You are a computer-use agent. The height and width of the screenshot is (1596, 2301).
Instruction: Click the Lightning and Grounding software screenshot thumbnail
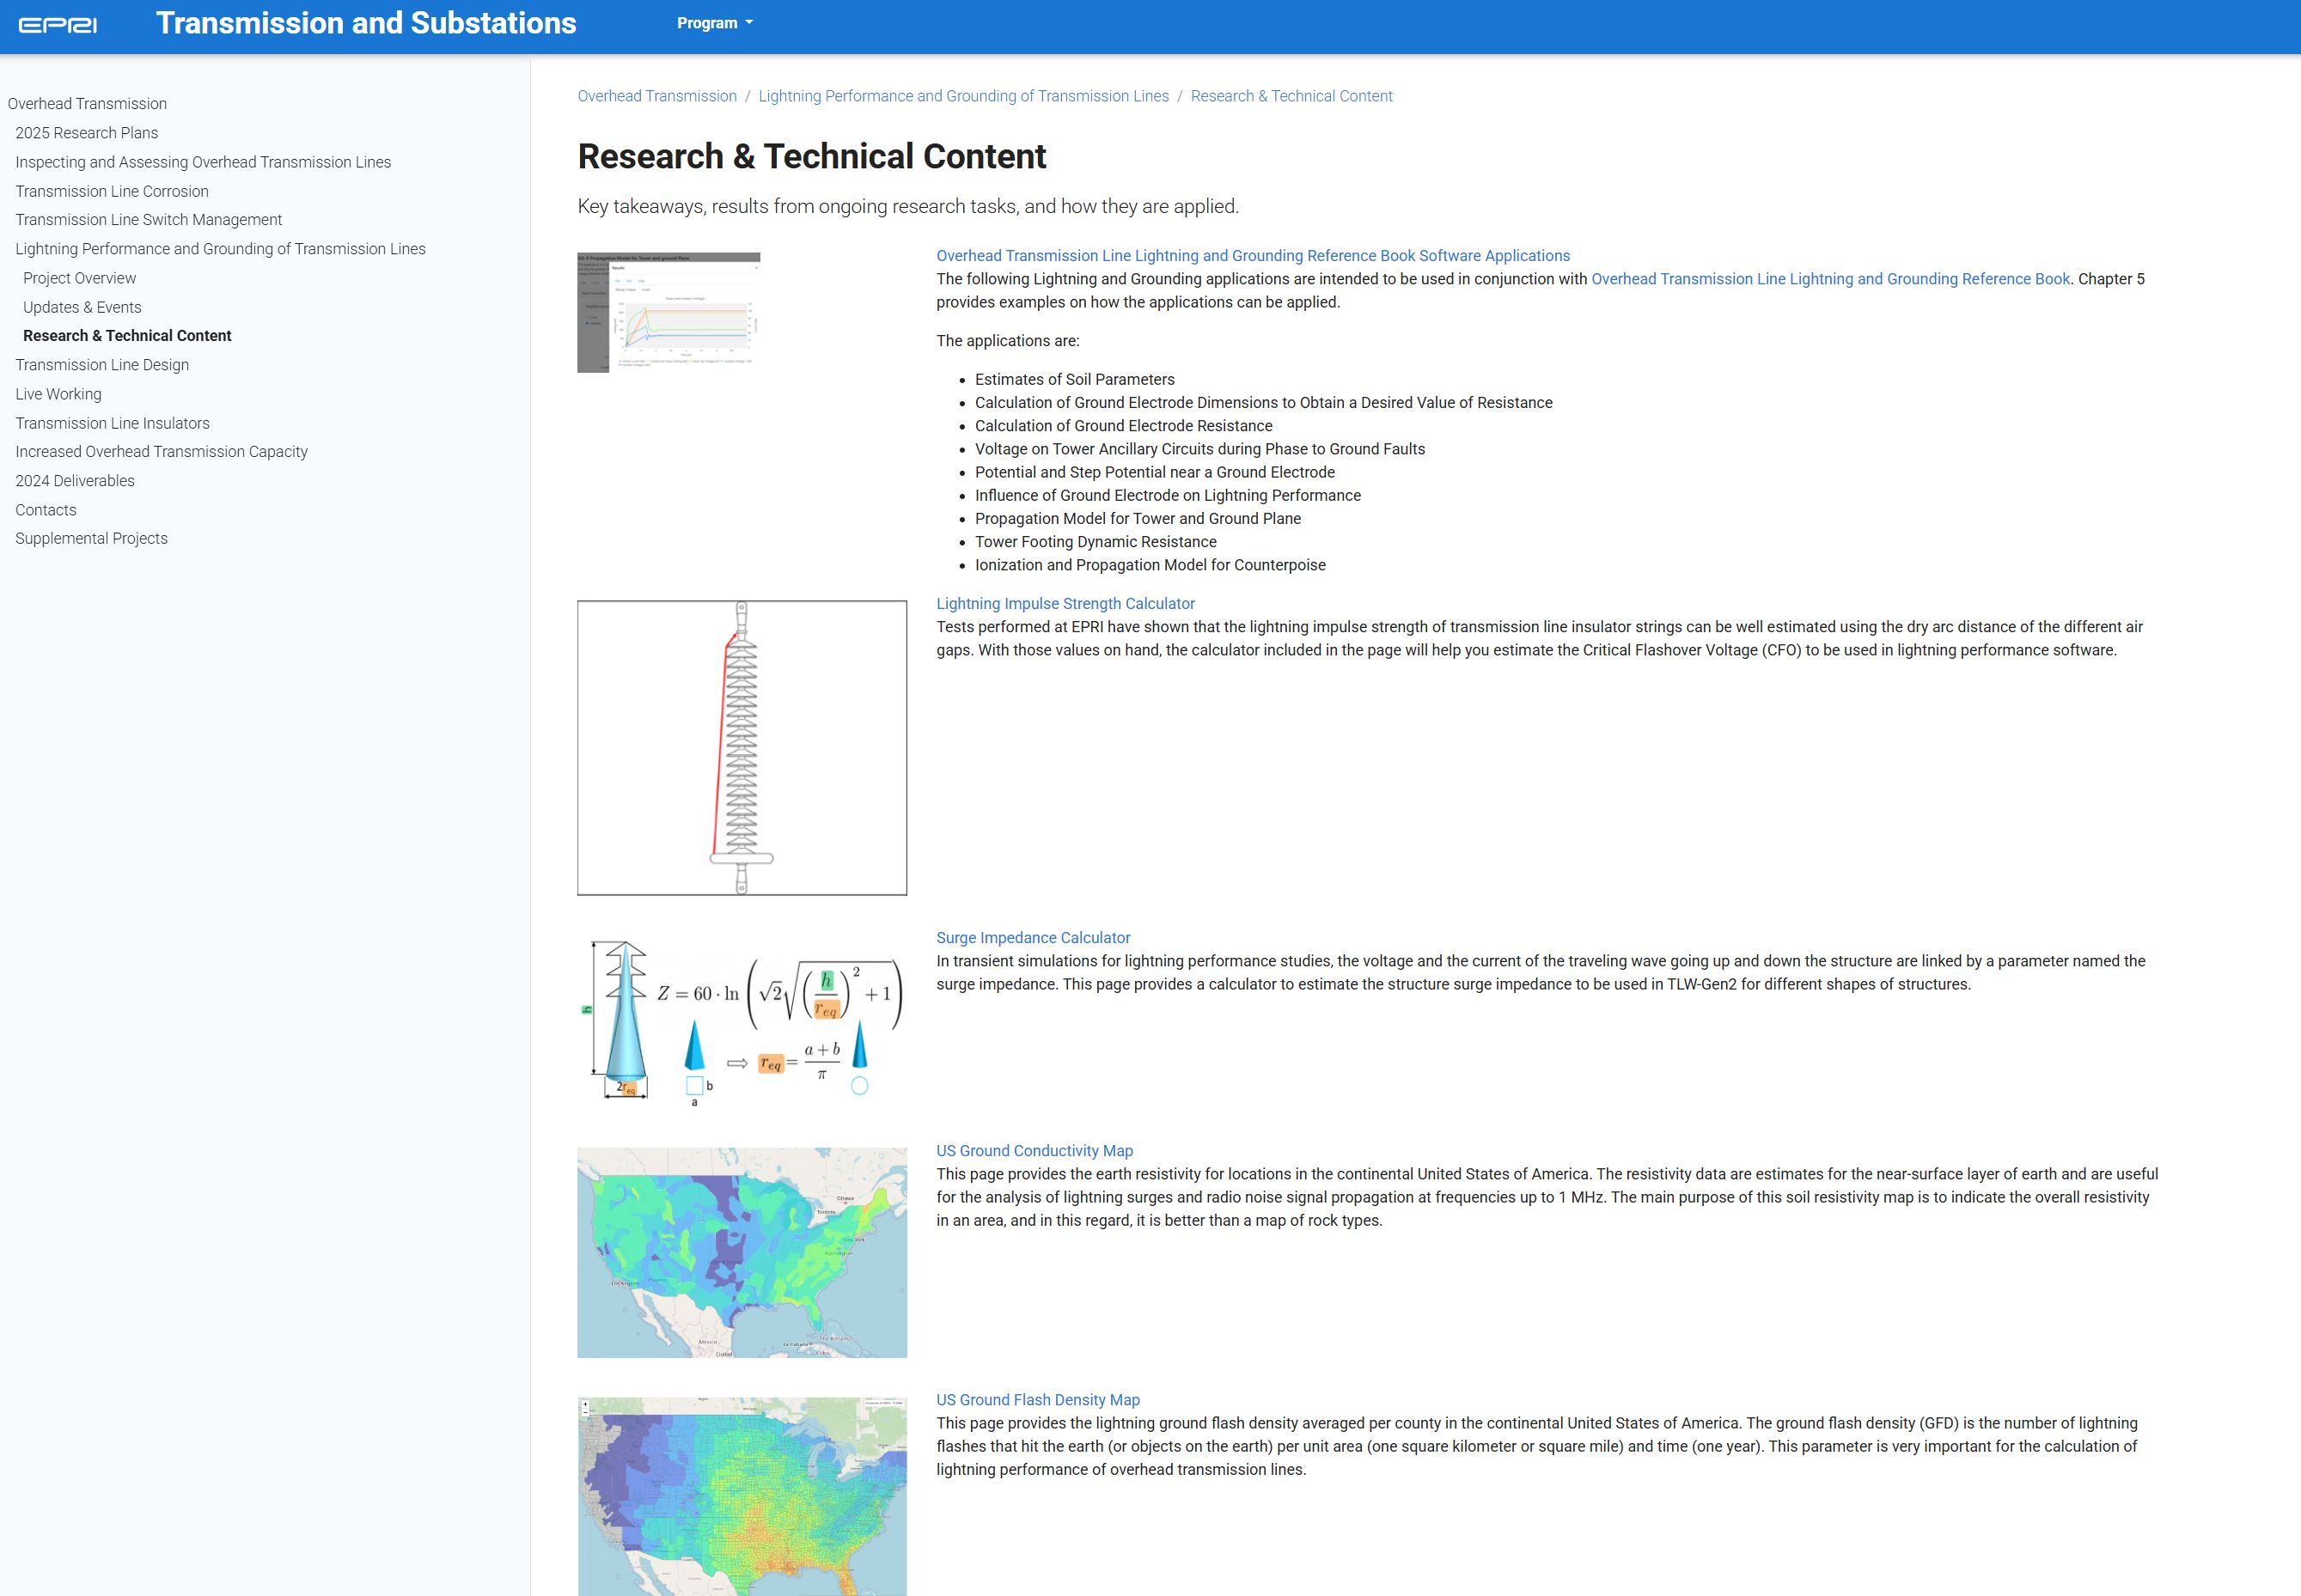click(668, 312)
